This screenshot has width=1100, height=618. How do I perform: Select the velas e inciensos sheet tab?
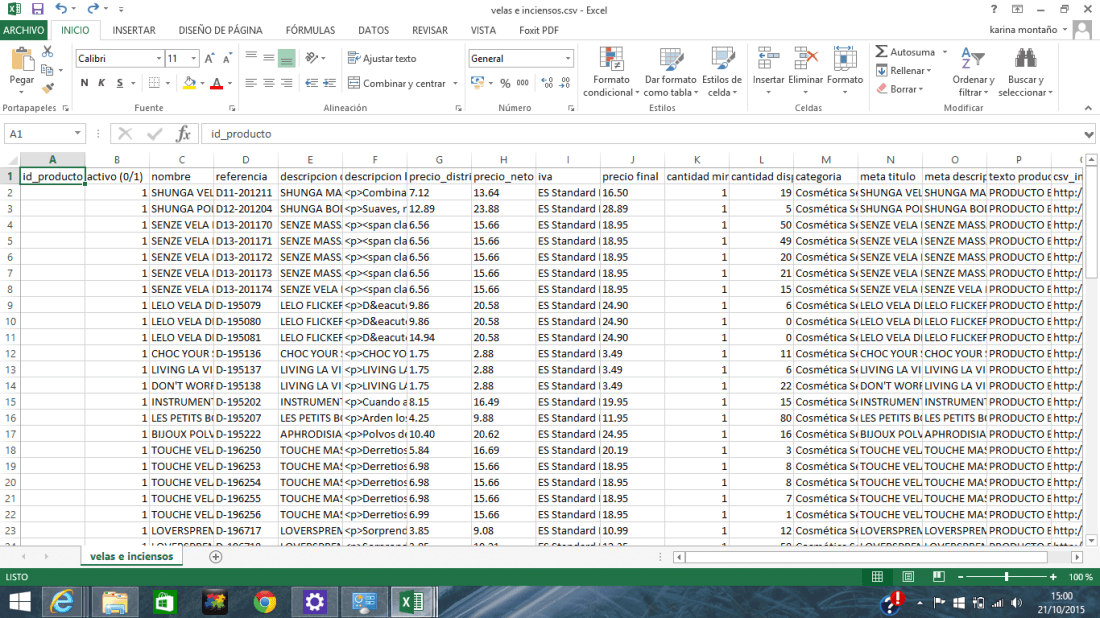131,556
